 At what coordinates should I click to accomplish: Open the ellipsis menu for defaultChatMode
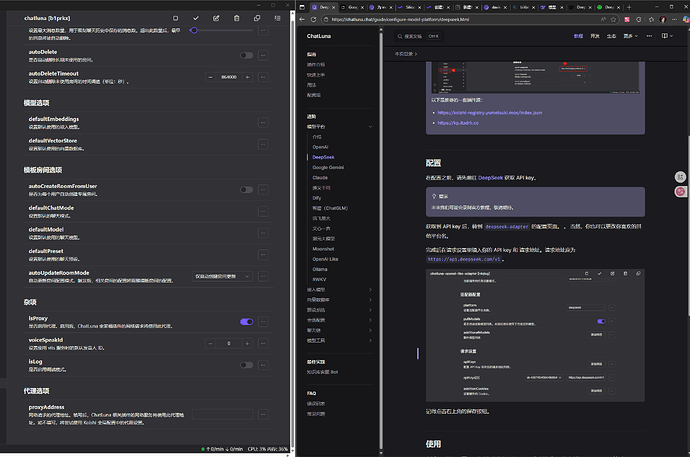click(263, 212)
